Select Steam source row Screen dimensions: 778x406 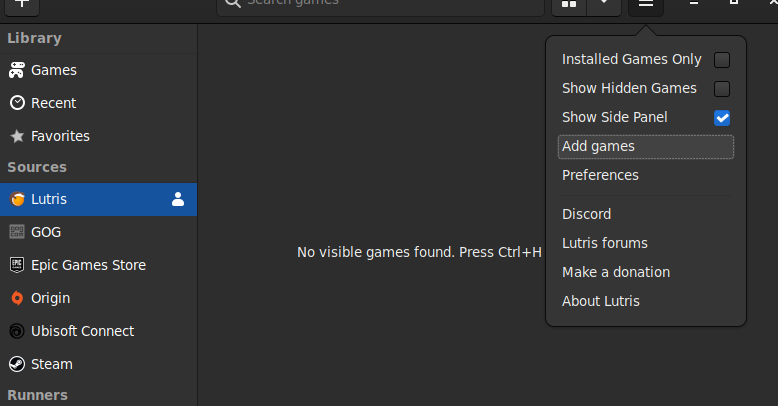click(x=98, y=364)
